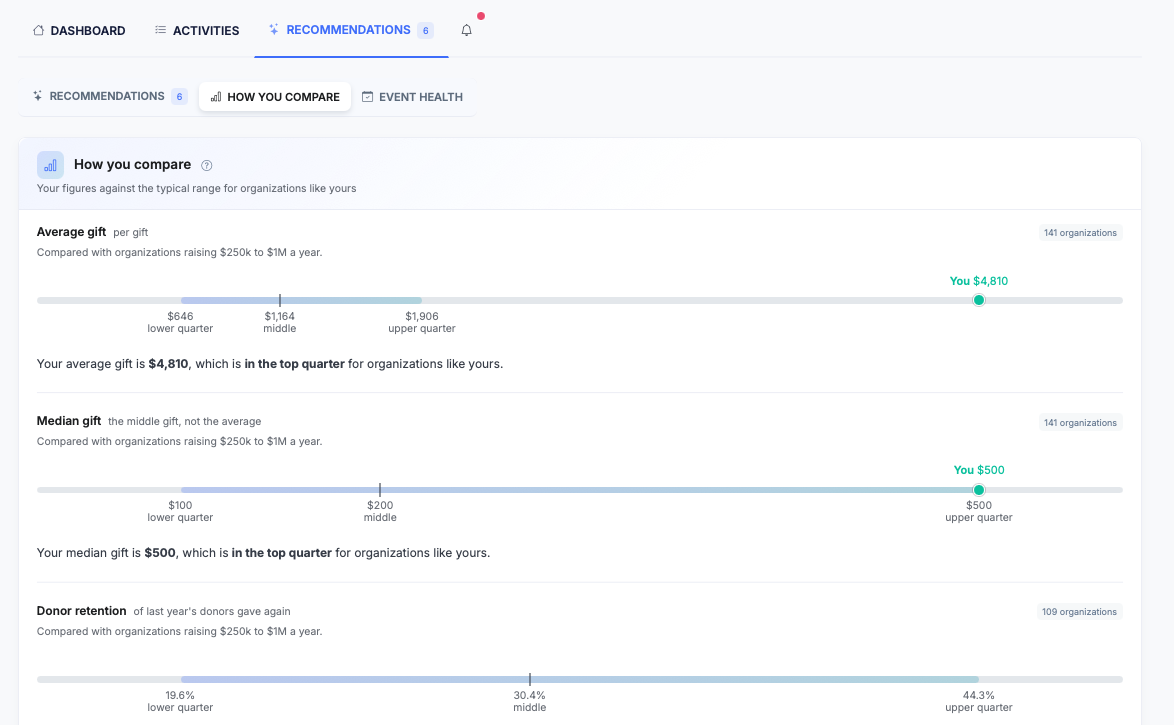The height and width of the screenshot is (725, 1174).
Task: Click the 'Median gift' heading
Action: tap(69, 421)
